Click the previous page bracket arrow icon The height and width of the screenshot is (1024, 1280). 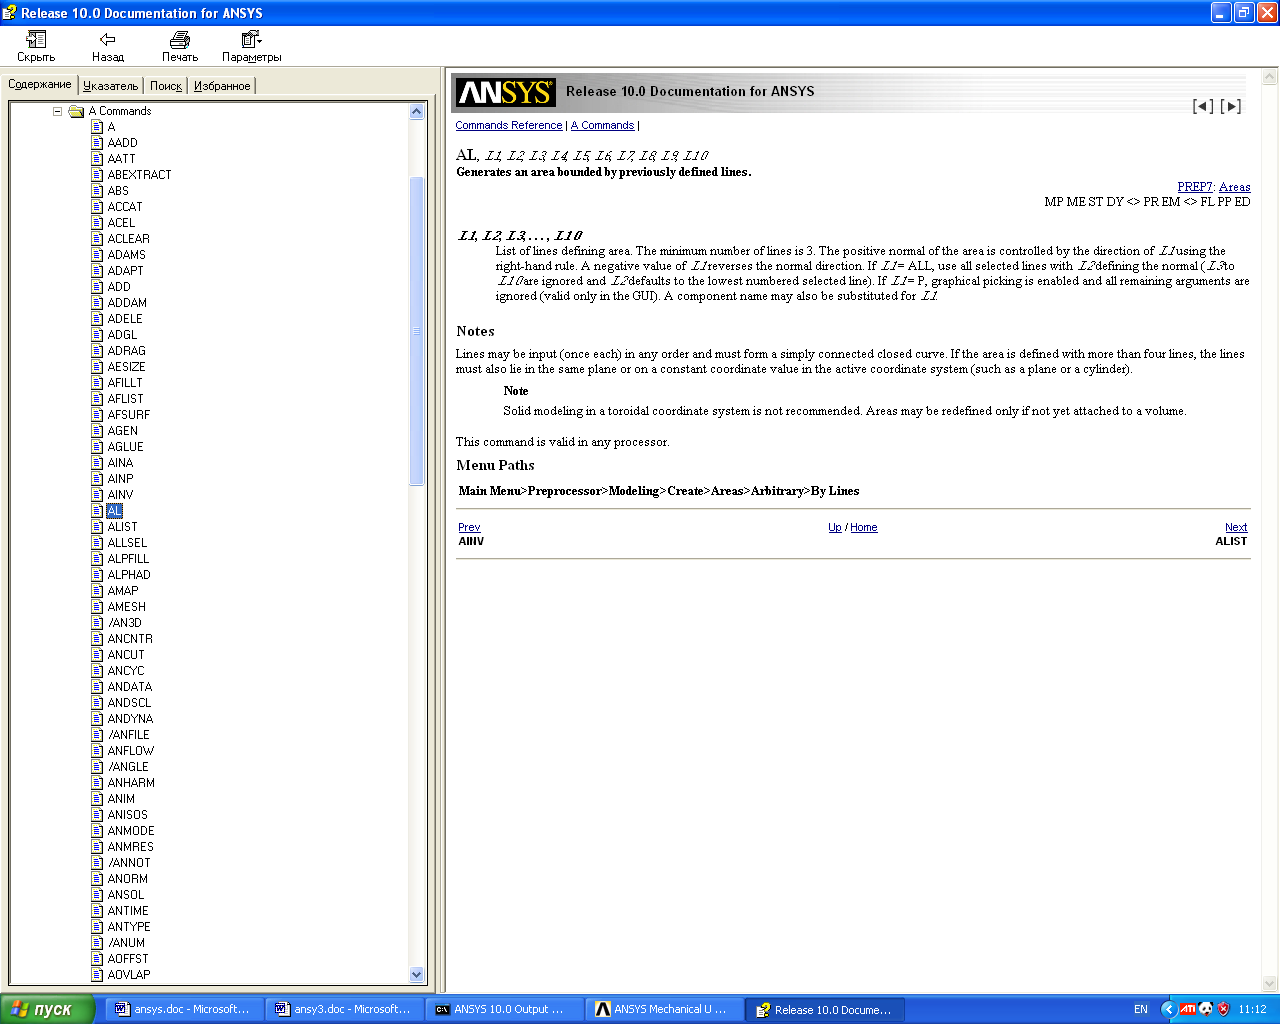[x=1203, y=106]
